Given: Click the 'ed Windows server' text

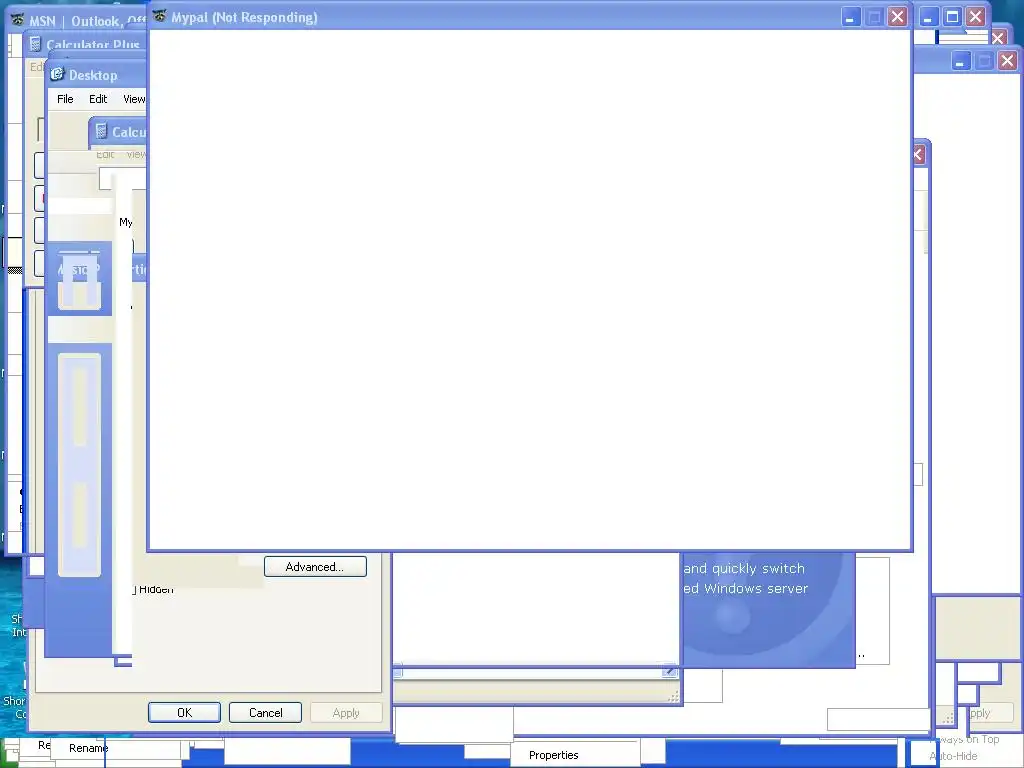Looking at the screenshot, I should click(x=746, y=588).
